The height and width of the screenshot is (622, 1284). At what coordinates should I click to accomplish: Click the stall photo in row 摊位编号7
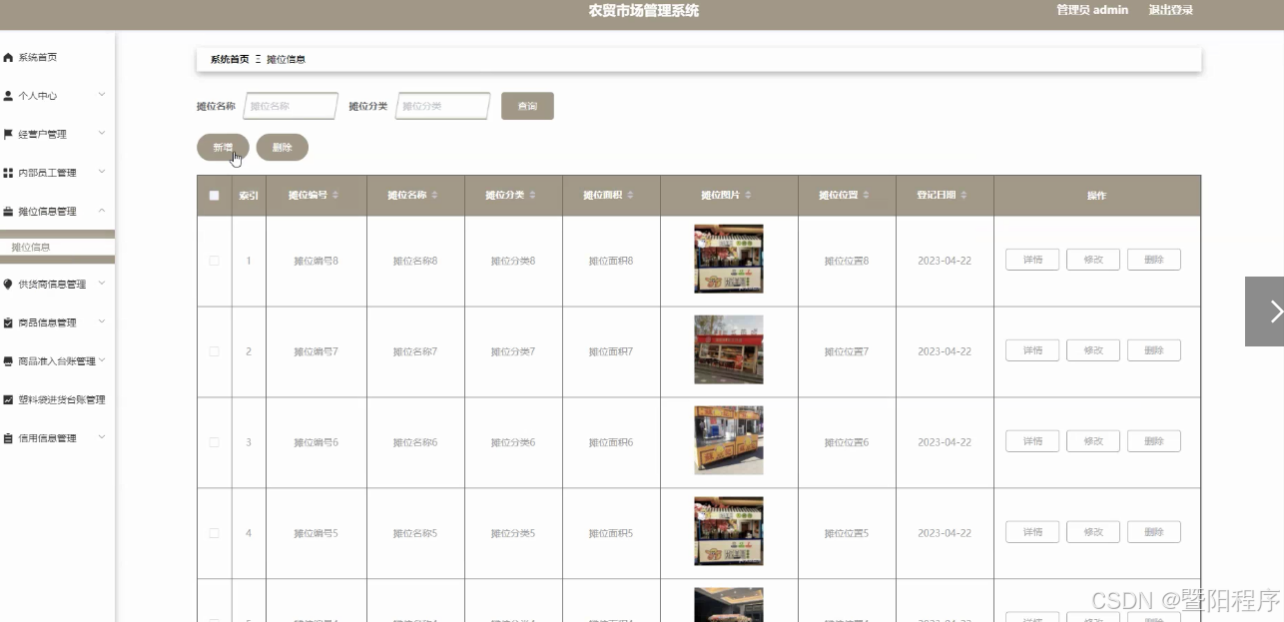tap(729, 350)
